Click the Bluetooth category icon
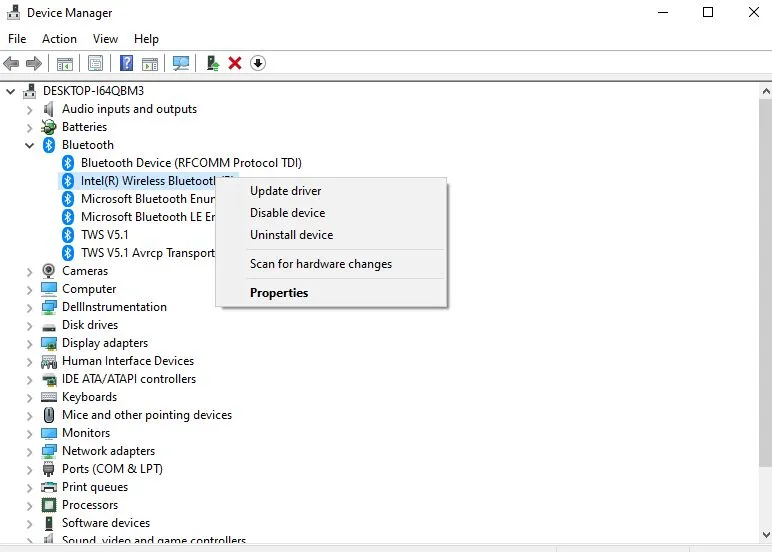This screenshot has height=552, width=772. [49, 145]
